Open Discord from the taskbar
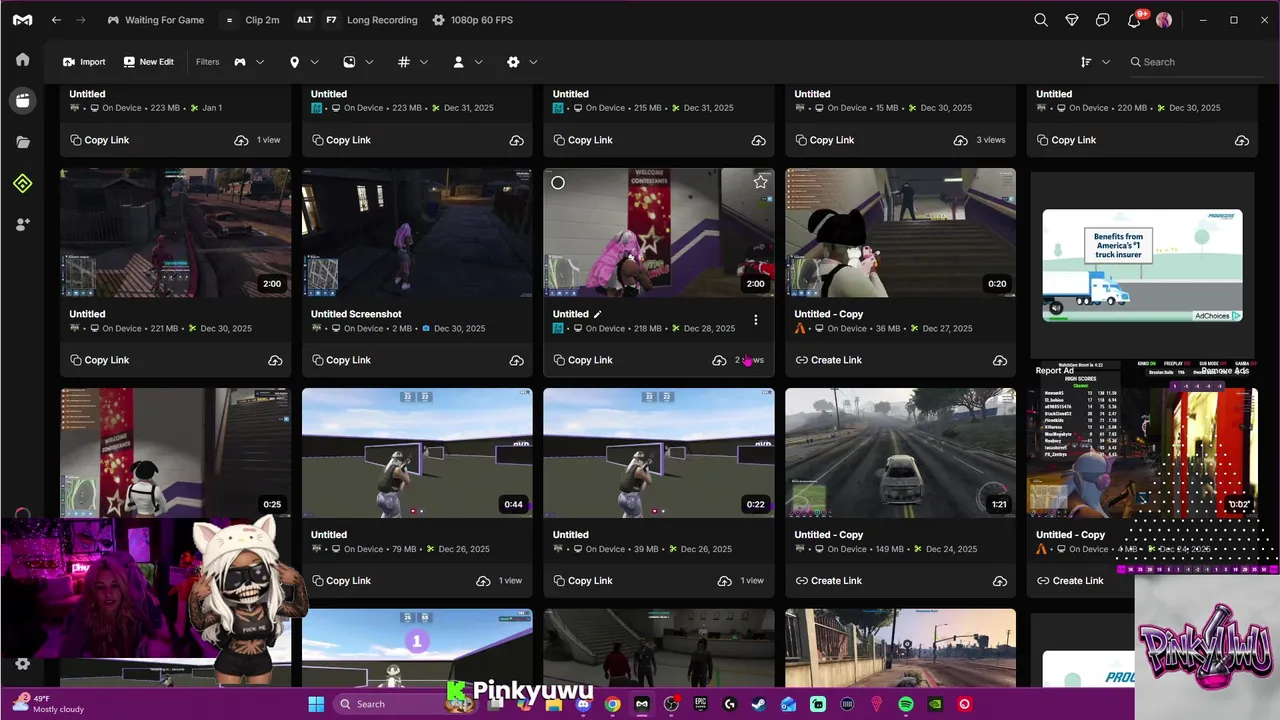Screen dimensions: 1280x720 click(583, 704)
